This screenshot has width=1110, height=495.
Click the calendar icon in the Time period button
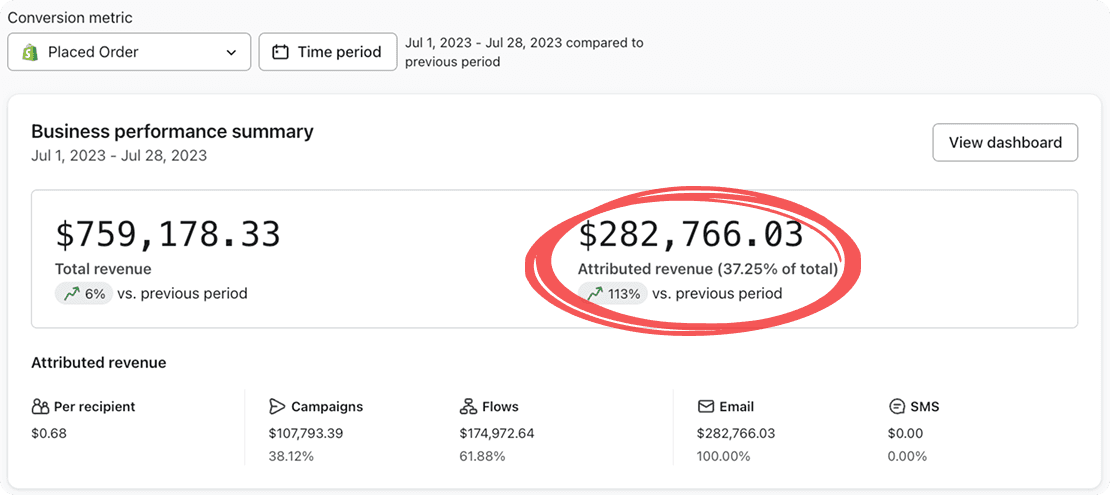(280, 52)
